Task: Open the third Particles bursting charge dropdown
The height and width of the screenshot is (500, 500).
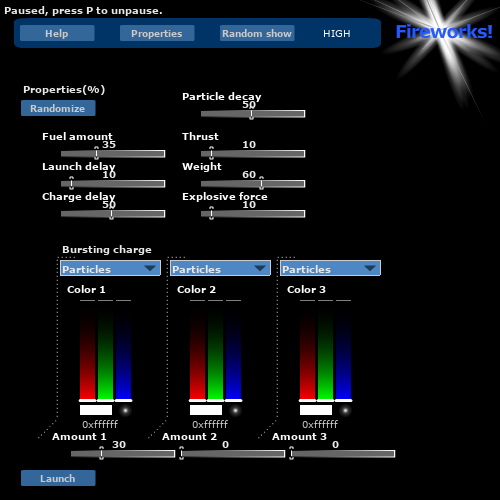Action: pyautogui.click(x=330, y=268)
